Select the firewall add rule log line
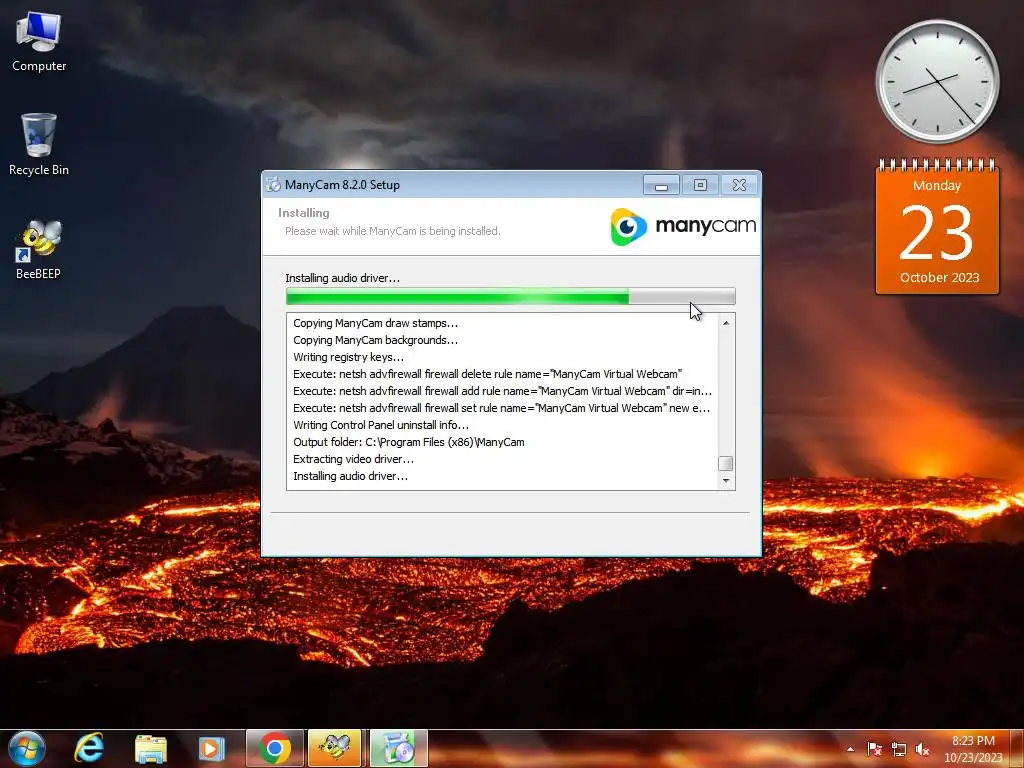 502,391
